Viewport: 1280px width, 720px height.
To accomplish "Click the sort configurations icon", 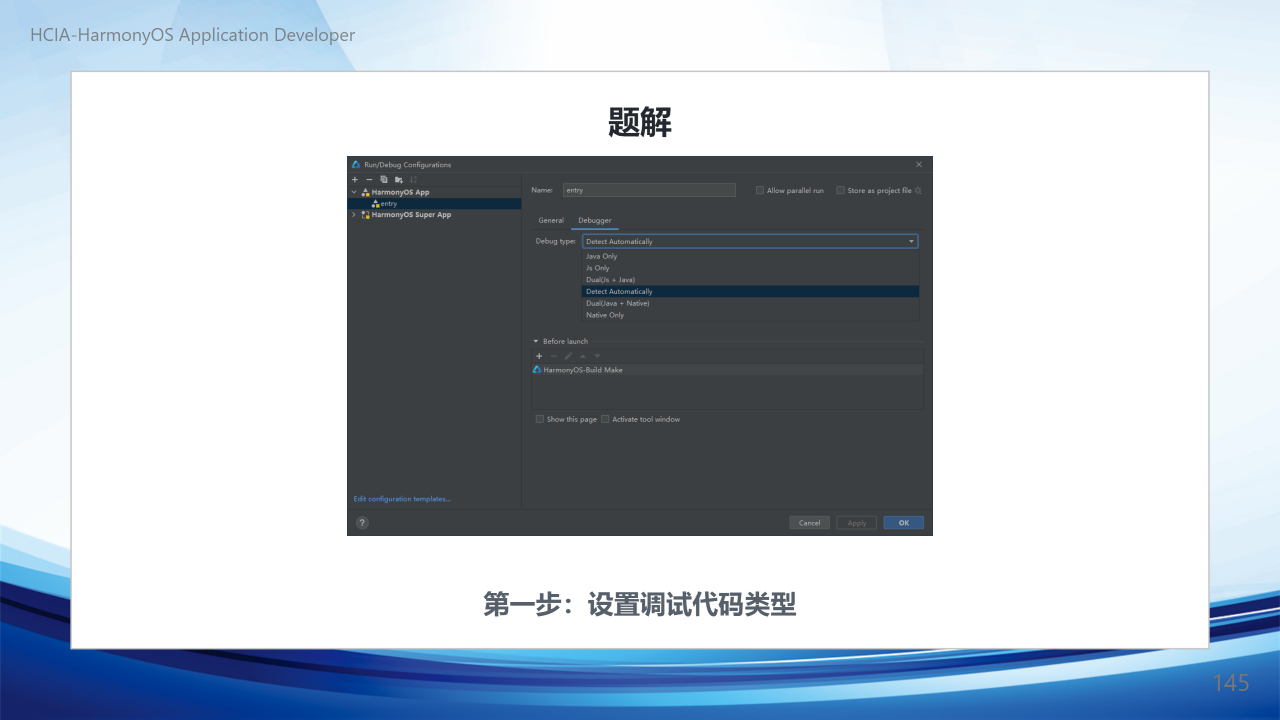I will [413, 179].
